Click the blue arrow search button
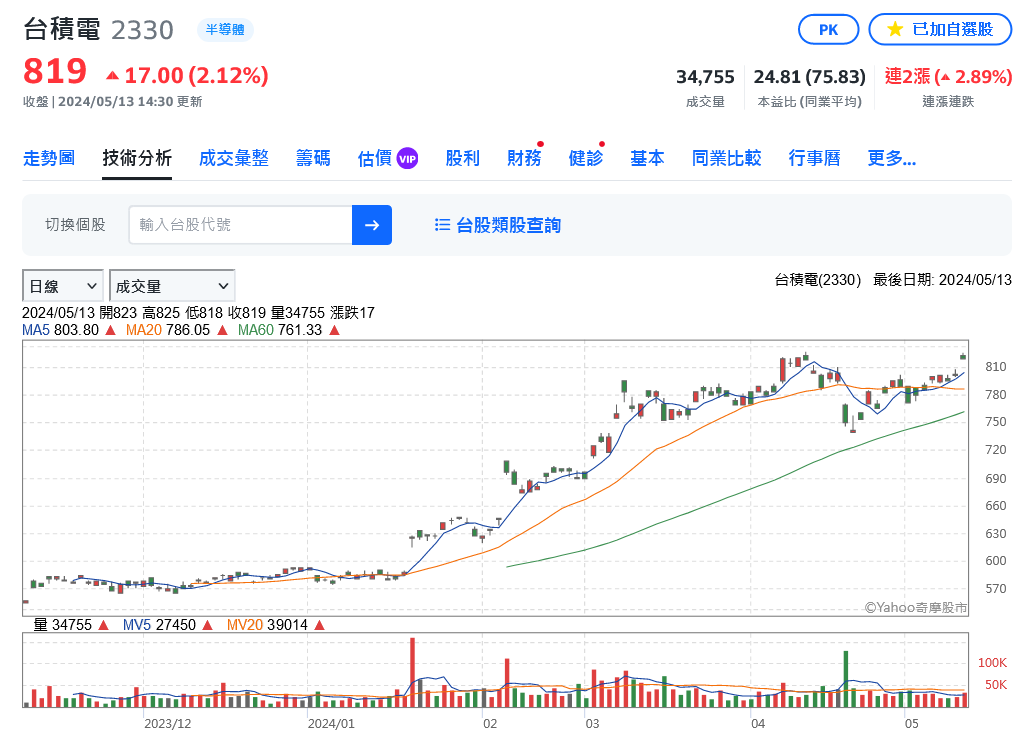 pos(372,225)
